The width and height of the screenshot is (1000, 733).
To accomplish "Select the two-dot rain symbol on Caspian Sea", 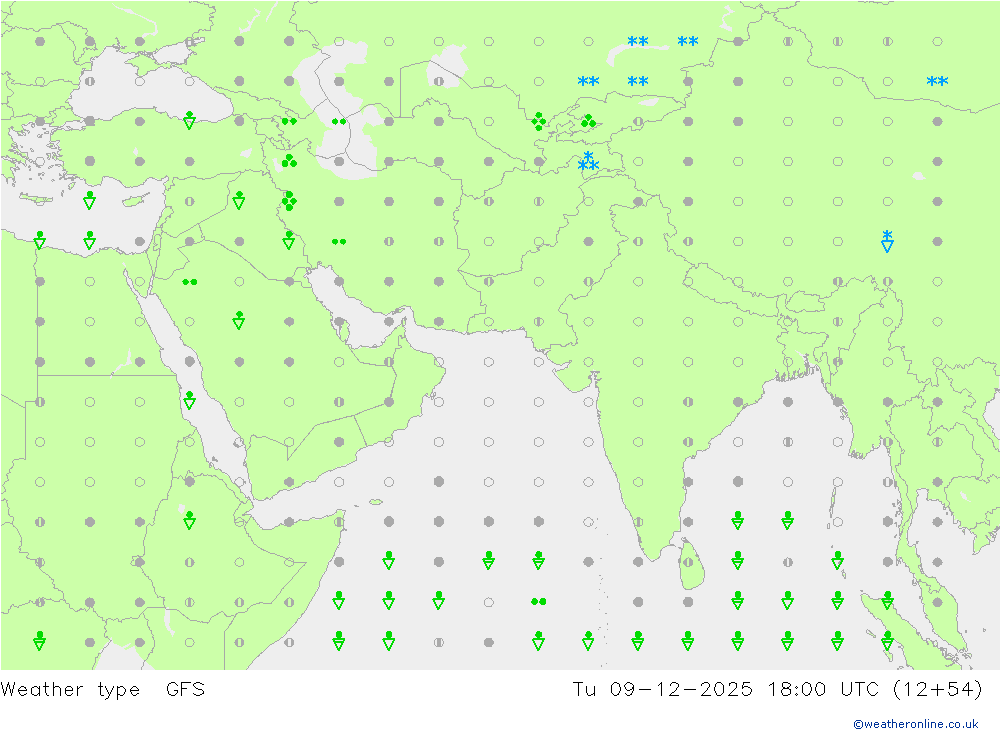I will coord(339,121).
